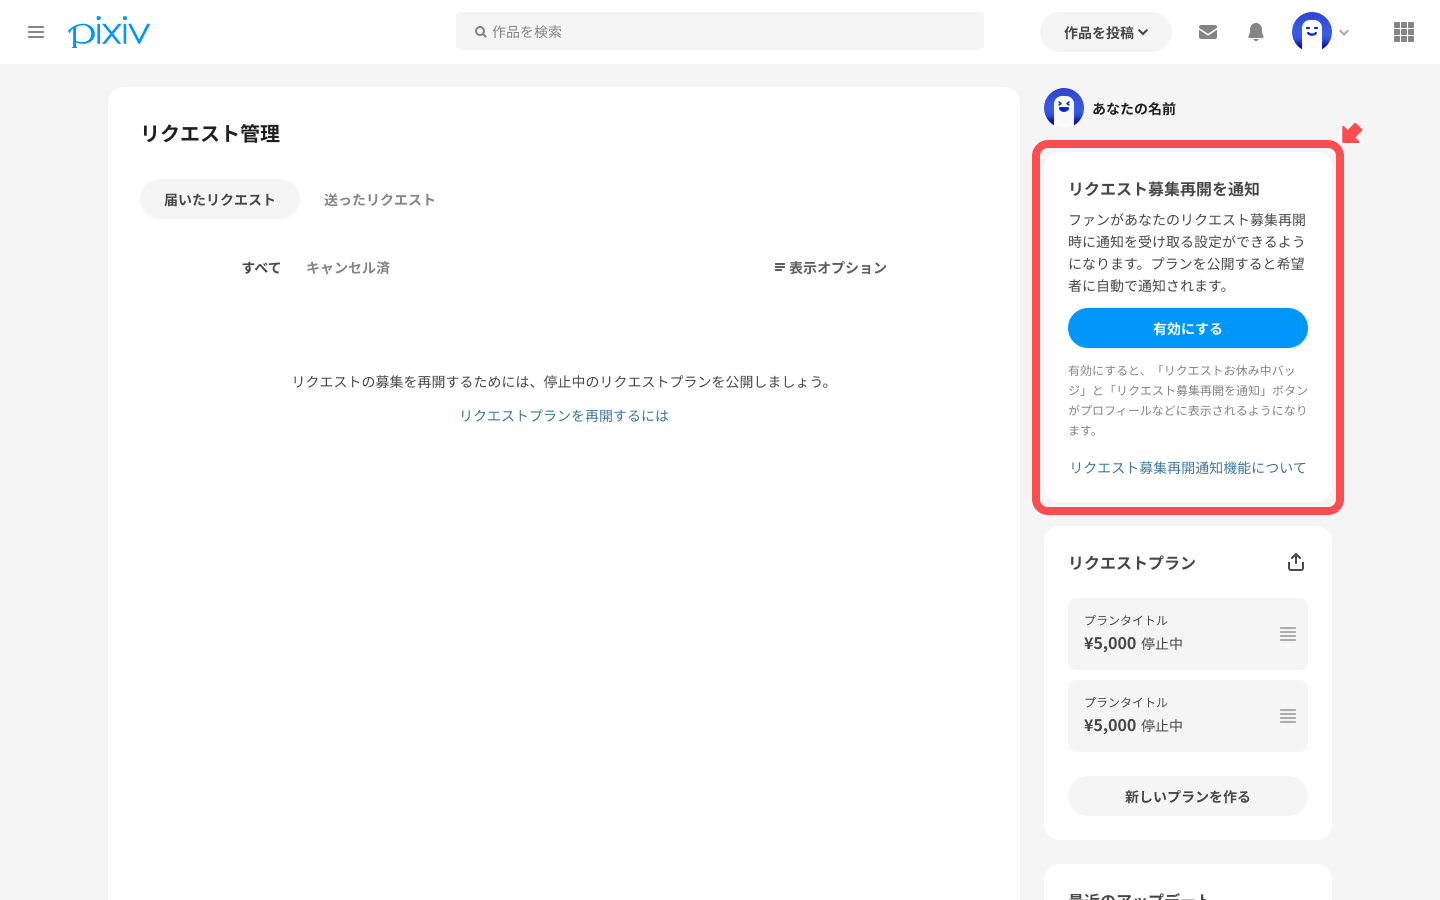The width and height of the screenshot is (1440, 900).
Task: Enable notifications with the 有効にする button
Action: point(1187,328)
